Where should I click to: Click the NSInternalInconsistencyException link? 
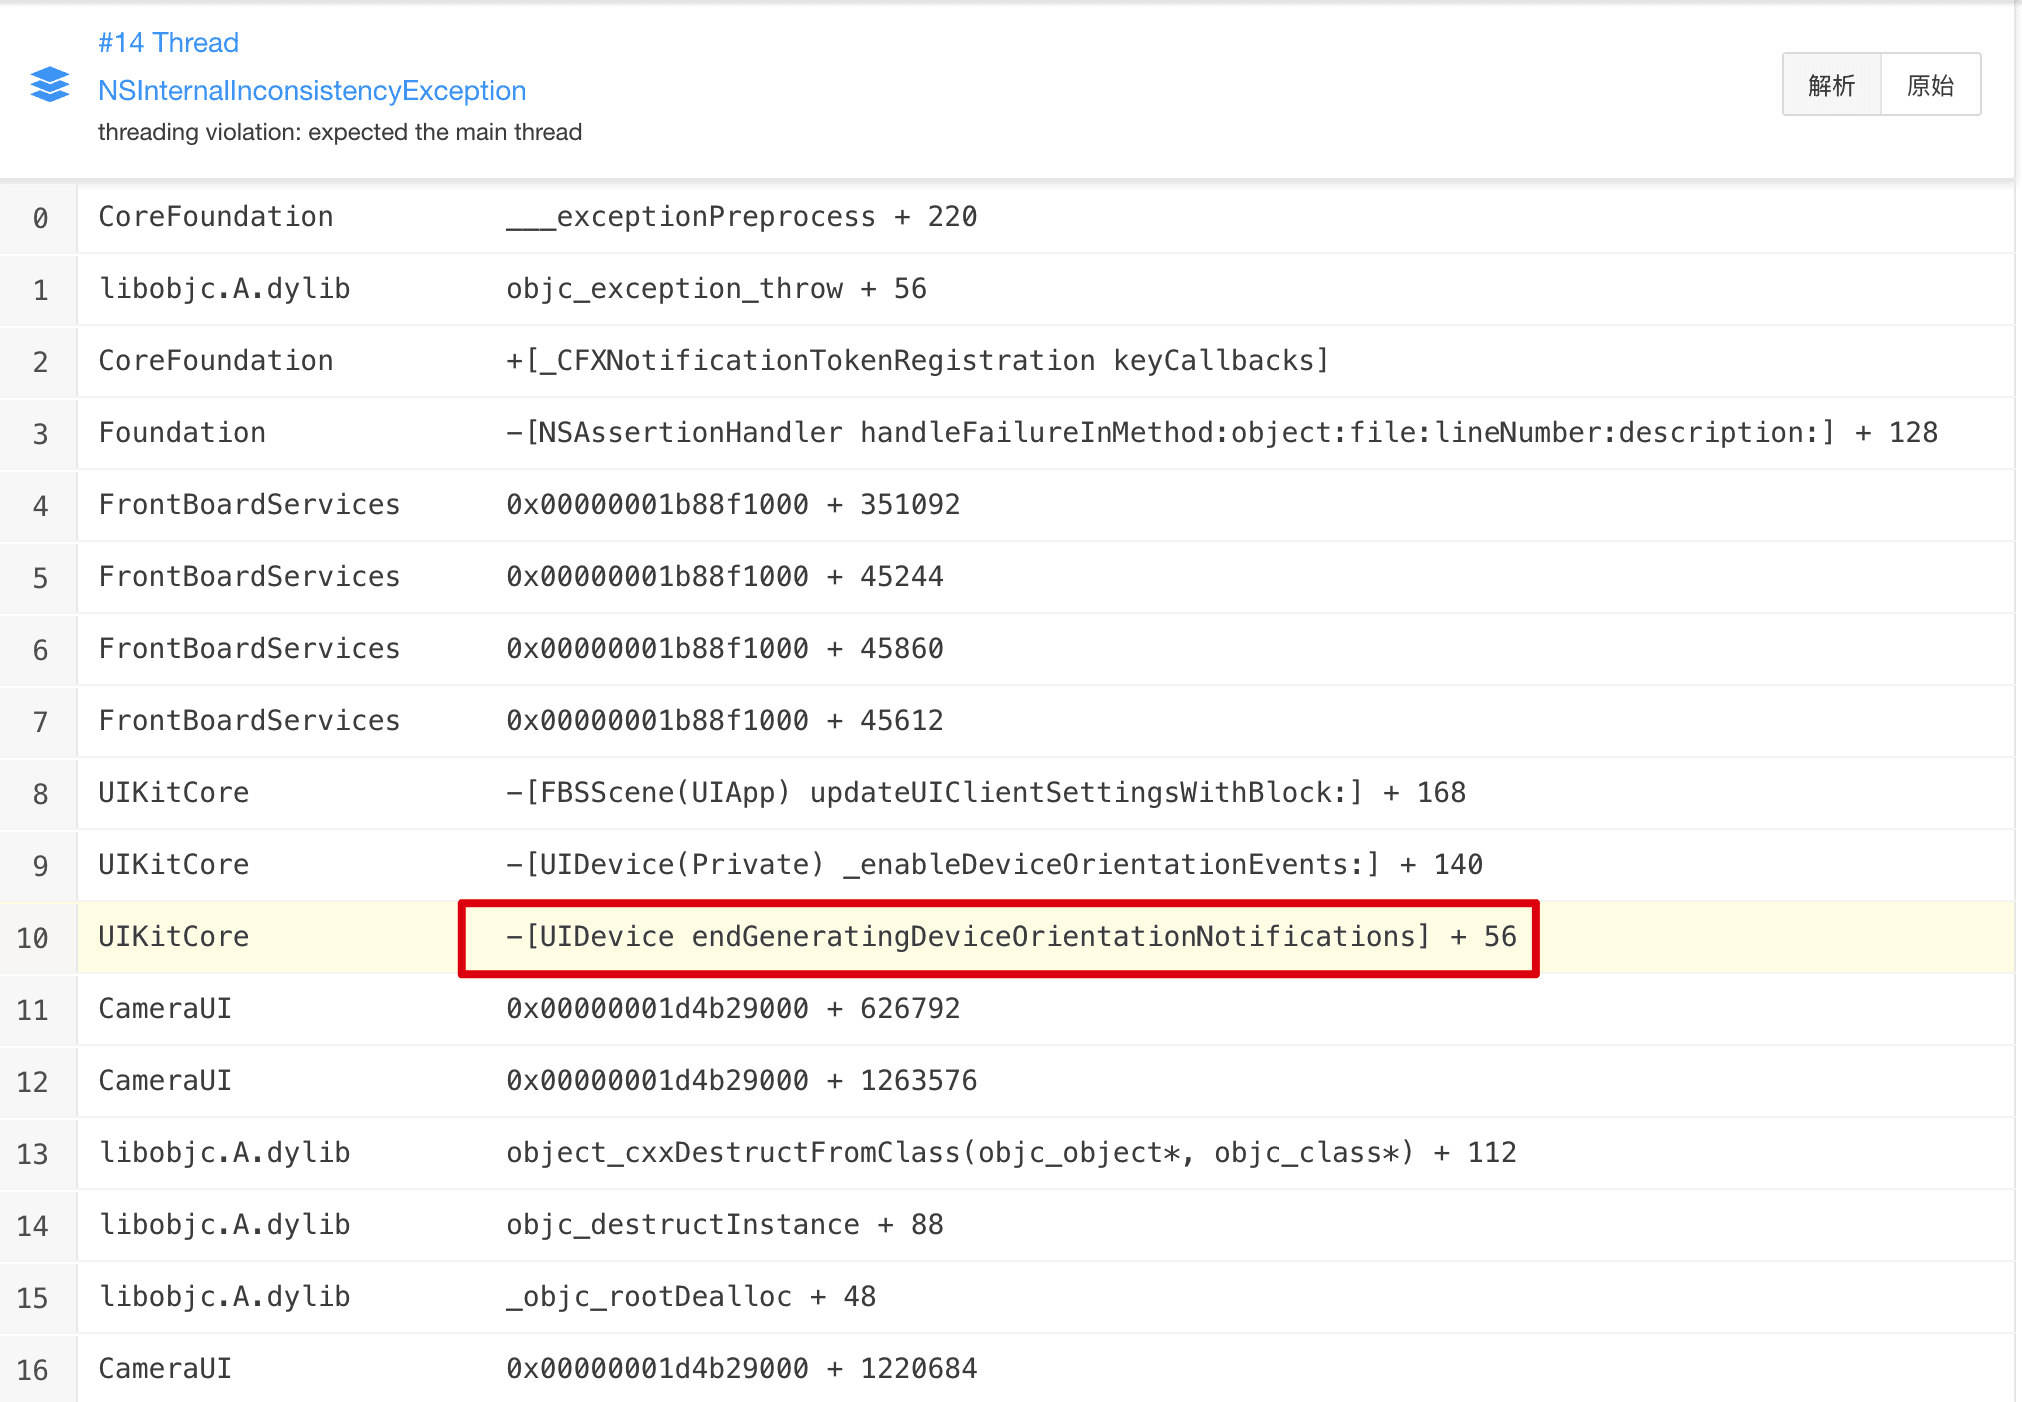[311, 91]
